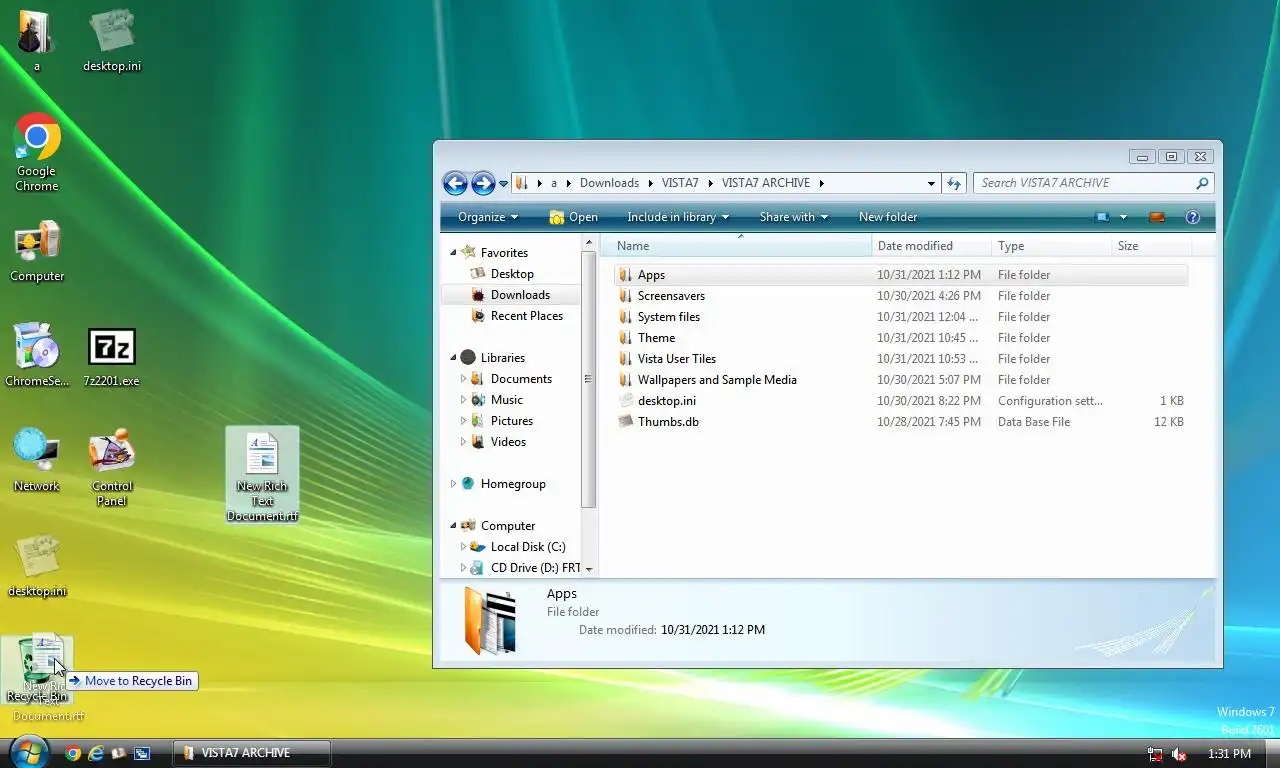This screenshot has height=768, width=1280.
Task: Select the 7z2201.exe desktop icon
Action: (111, 356)
